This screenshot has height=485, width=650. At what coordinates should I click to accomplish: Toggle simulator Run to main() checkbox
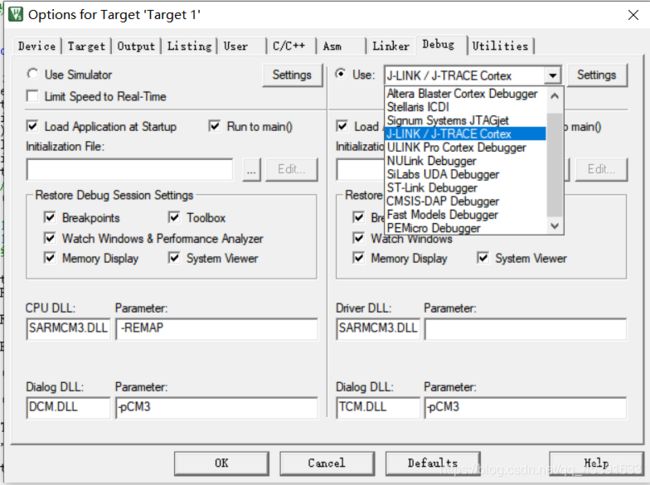(x=214, y=126)
